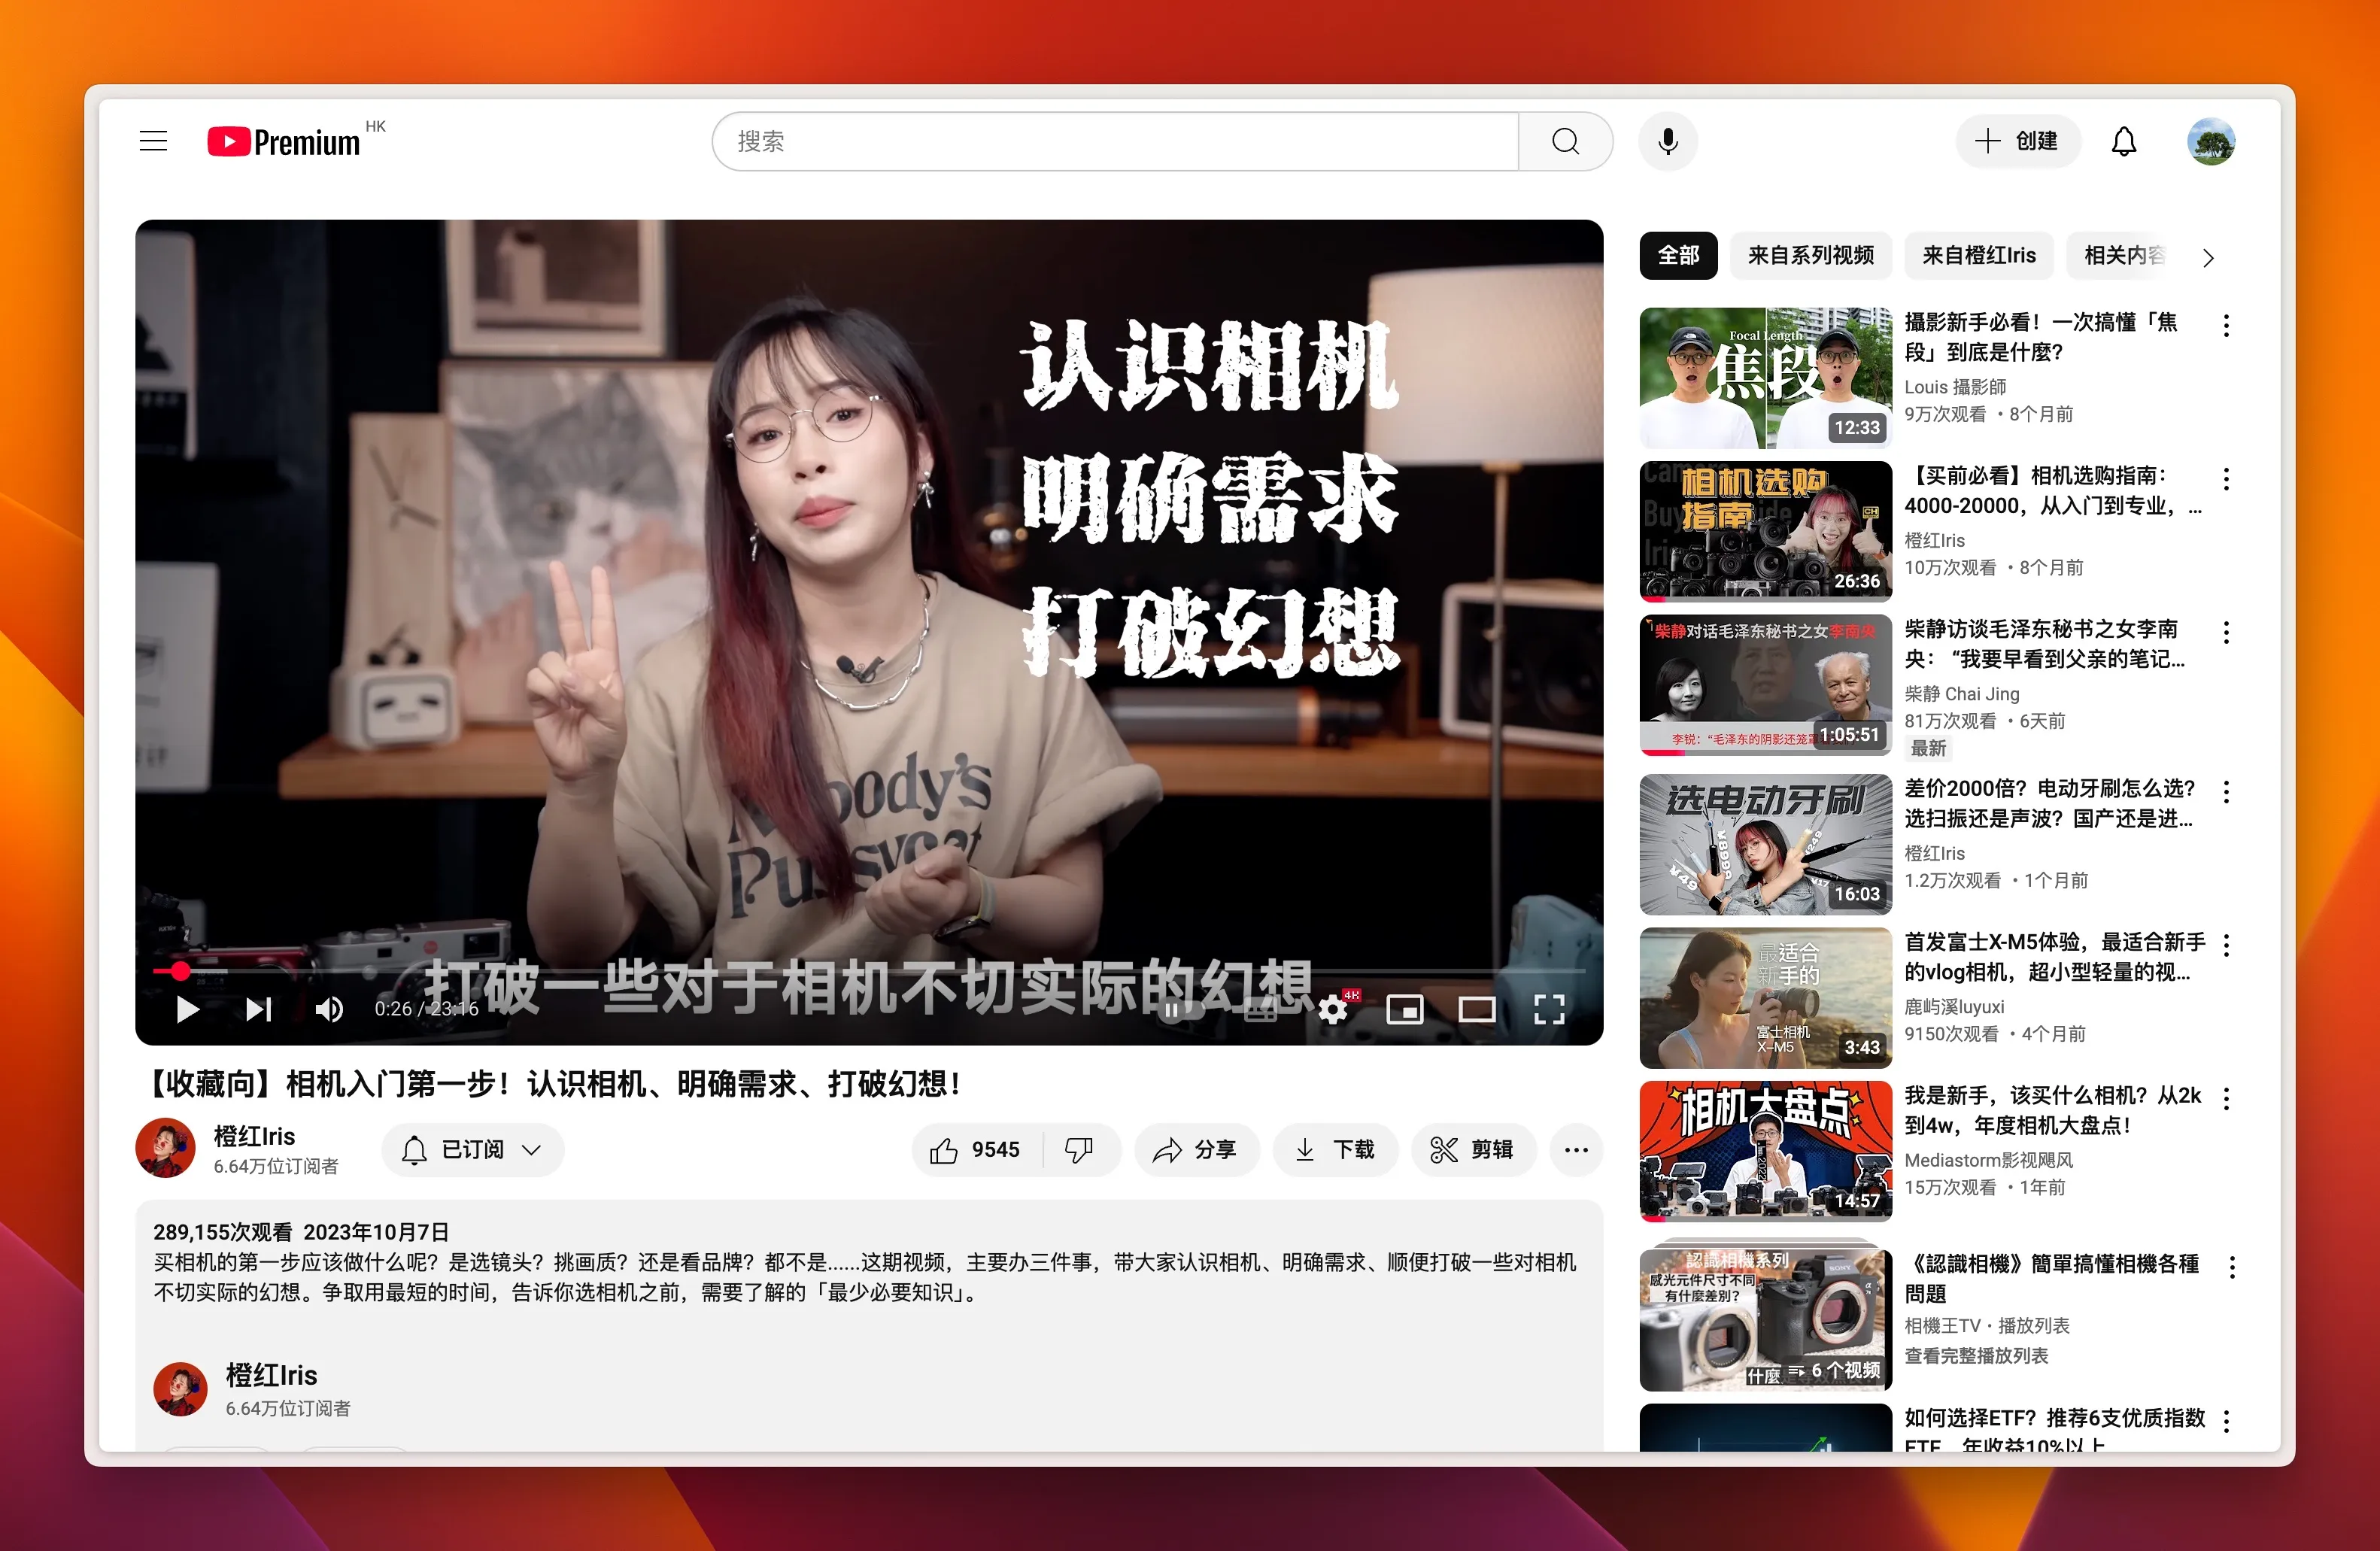Enter fullscreen mode
The width and height of the screenshot is (2380, 1551).
[1549, 1009]
